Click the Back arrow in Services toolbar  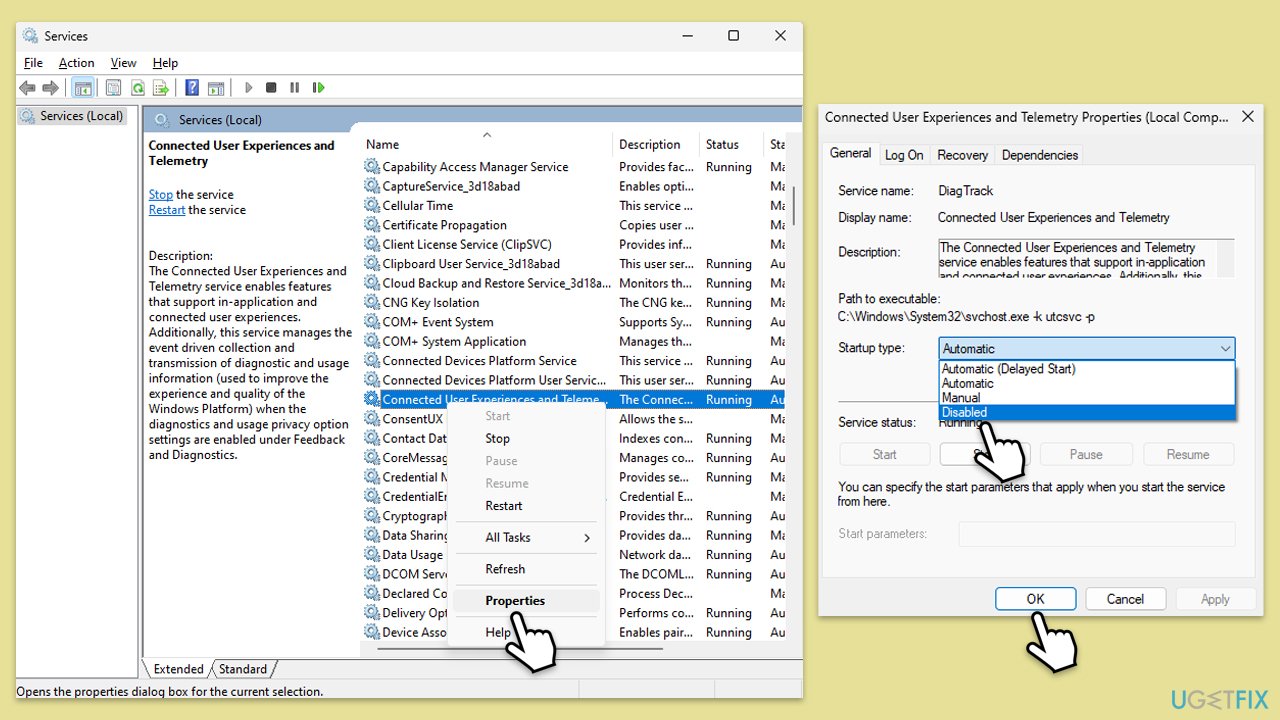[27, 88]
